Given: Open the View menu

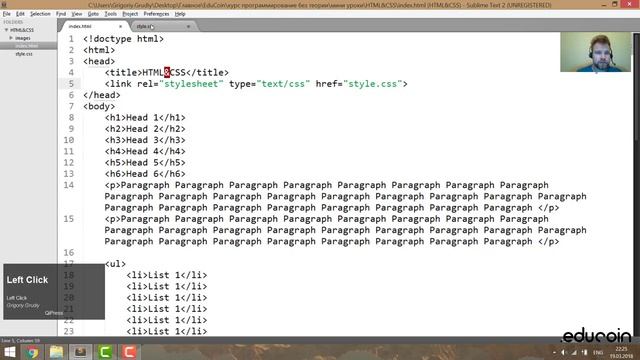Looking at the screenshot, I should click(77, 14).
